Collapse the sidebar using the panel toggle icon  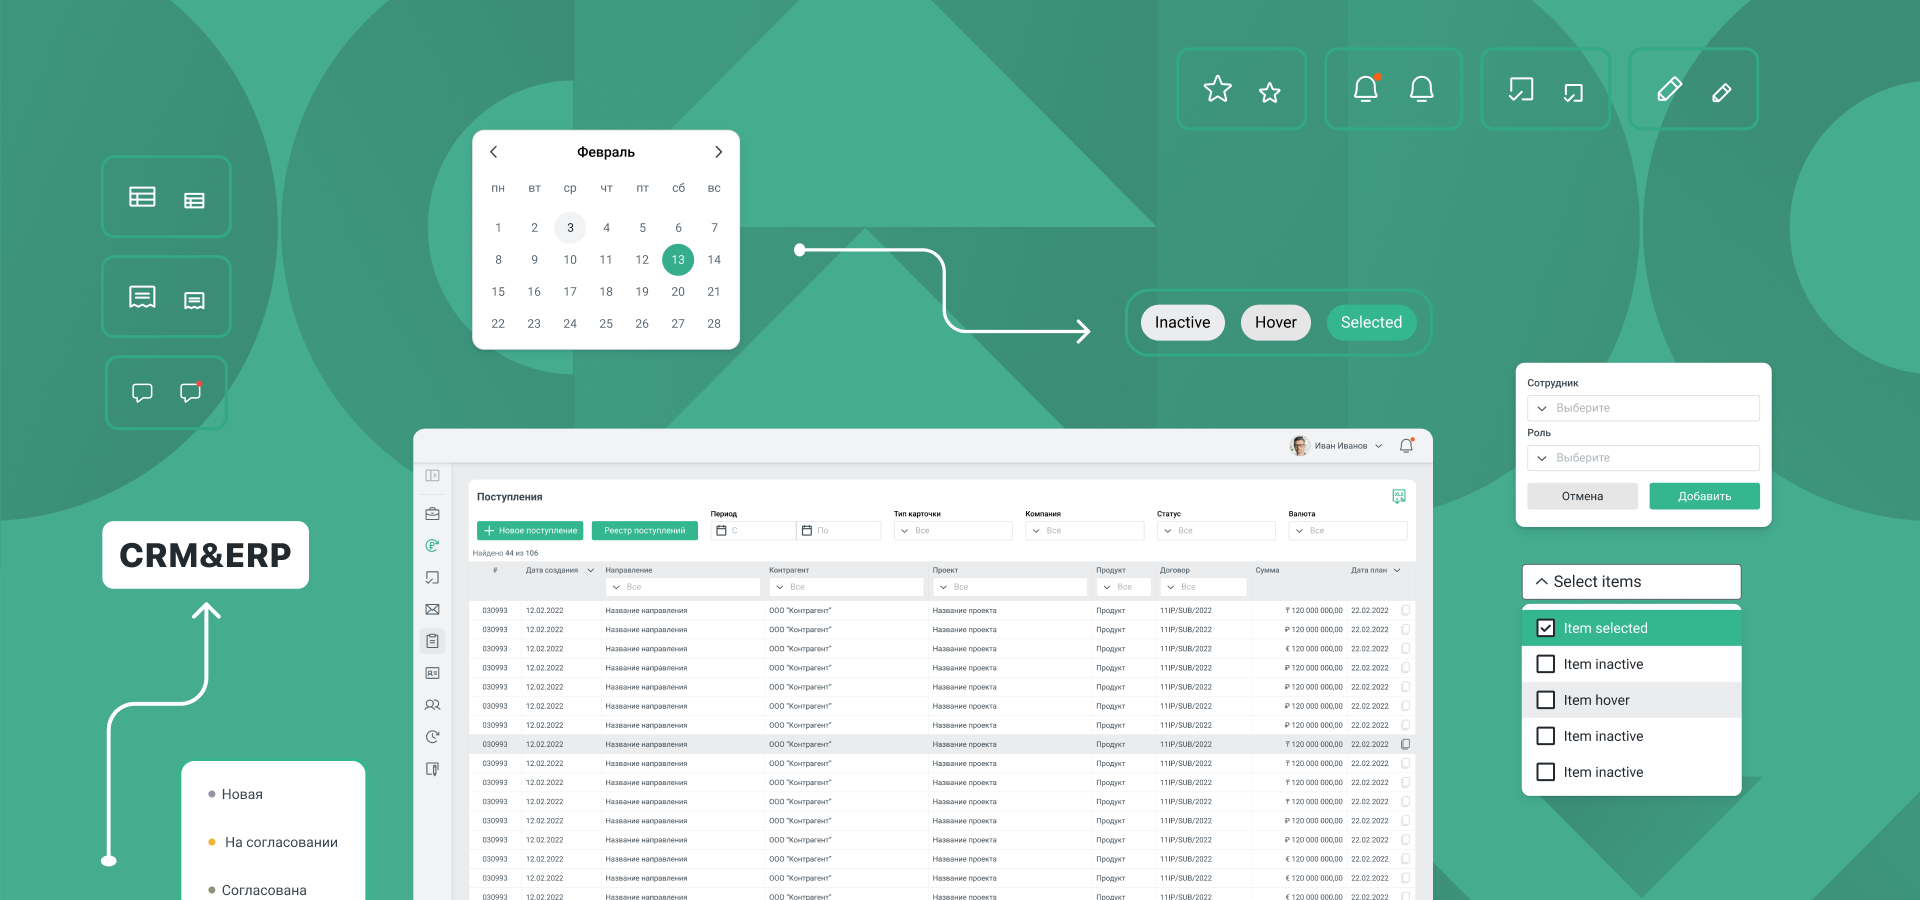[x=432, y=476]
